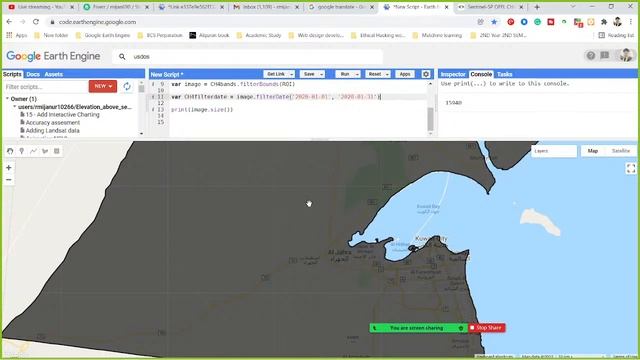The height and width of the screenshot is (360, 640).
Task: Reload the browser page
Action: click(36, 22)
